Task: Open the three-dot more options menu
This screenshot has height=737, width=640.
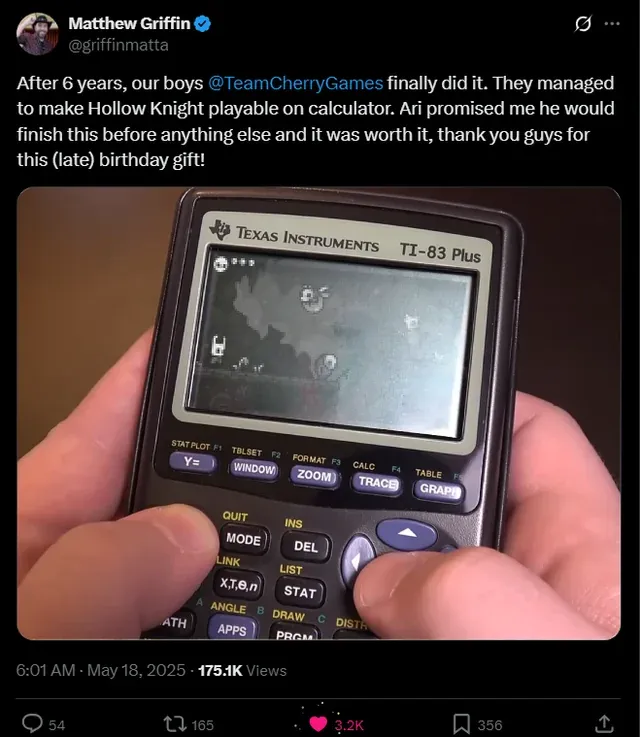Action: pyautogui.click(x=612, y=24)
